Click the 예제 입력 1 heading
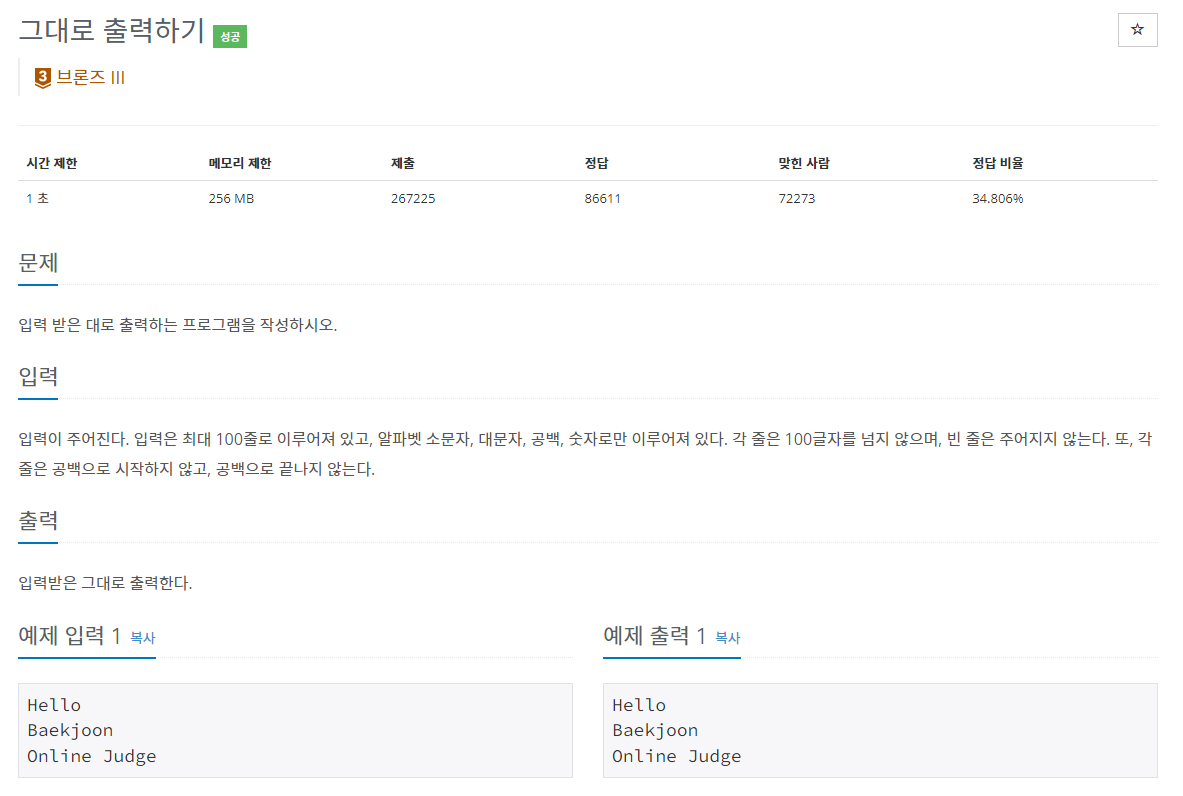The image size is (1183, 796). (x=69, y=636)
